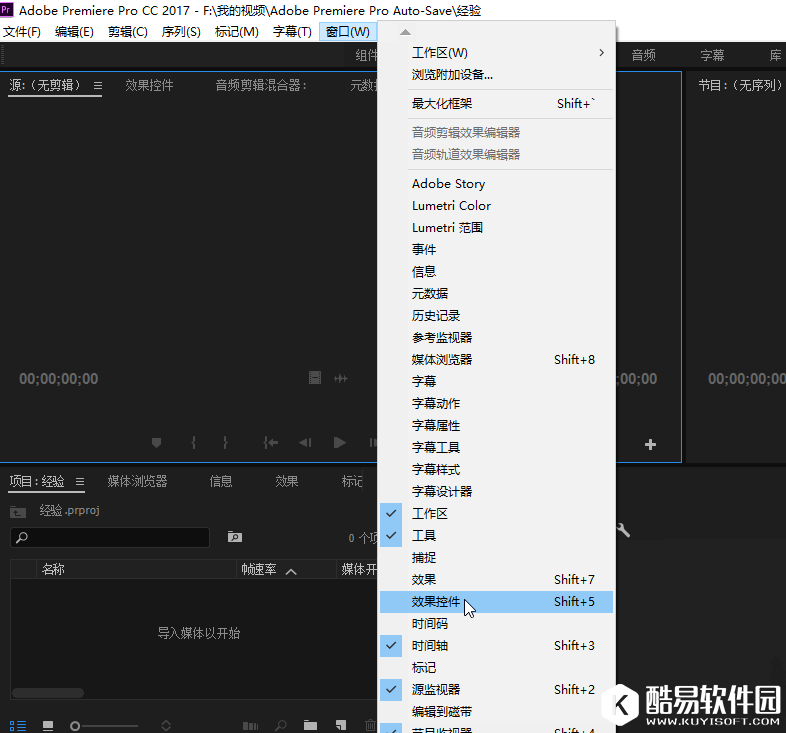Image resolution: width=786 pixels, height=733 pixels.
Task: Toggle the checked 源监视器 menu item
Action: 496,689
